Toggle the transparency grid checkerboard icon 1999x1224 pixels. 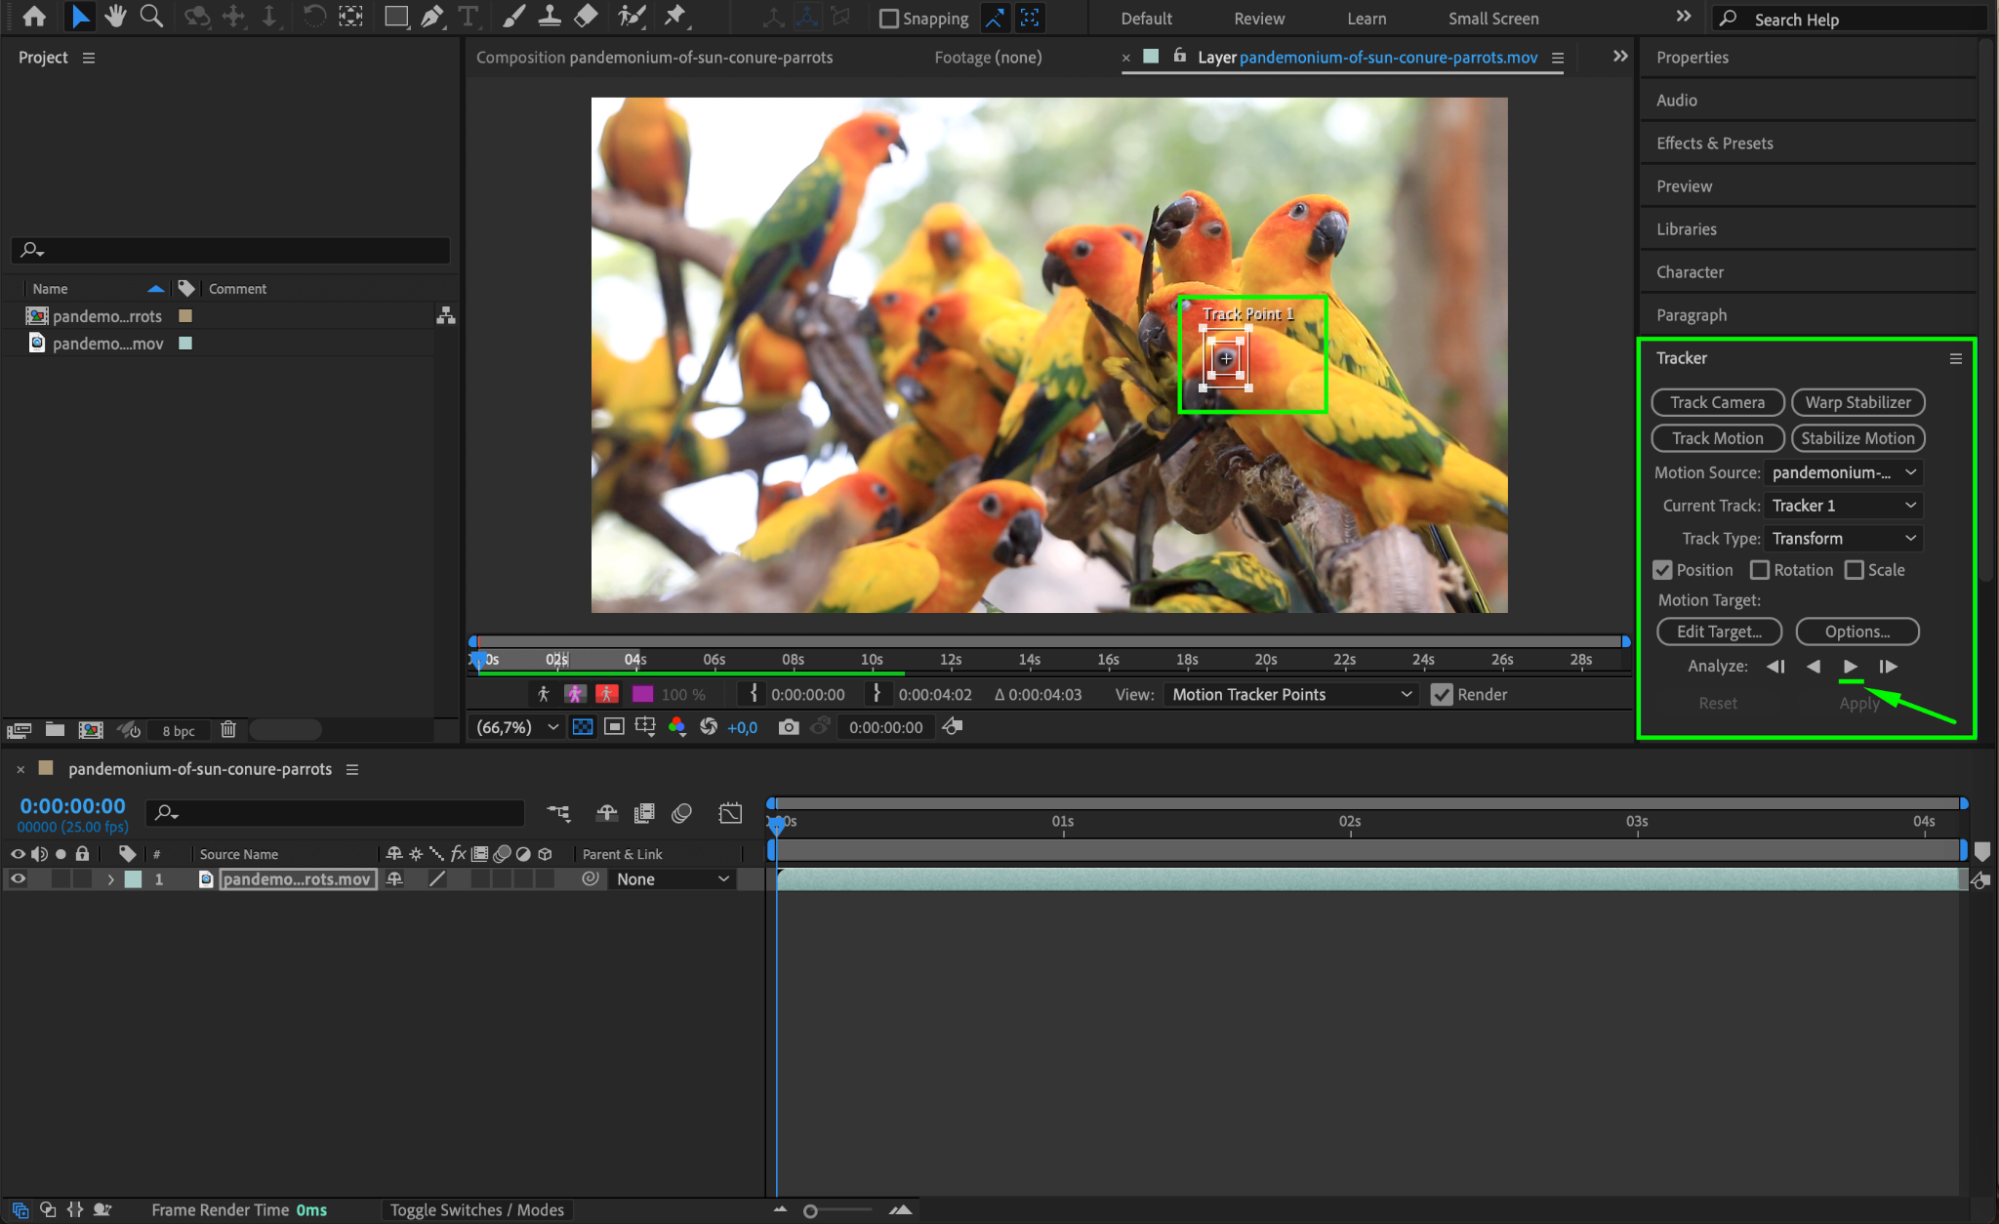pos(582,727)
